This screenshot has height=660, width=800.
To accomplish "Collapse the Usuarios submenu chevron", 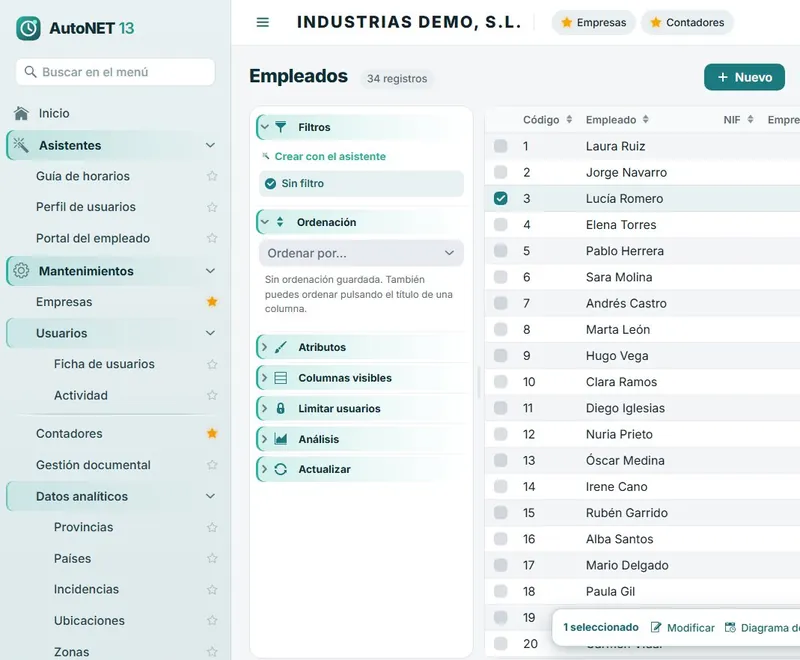I will pyautogui.click(x=210, y=333).
